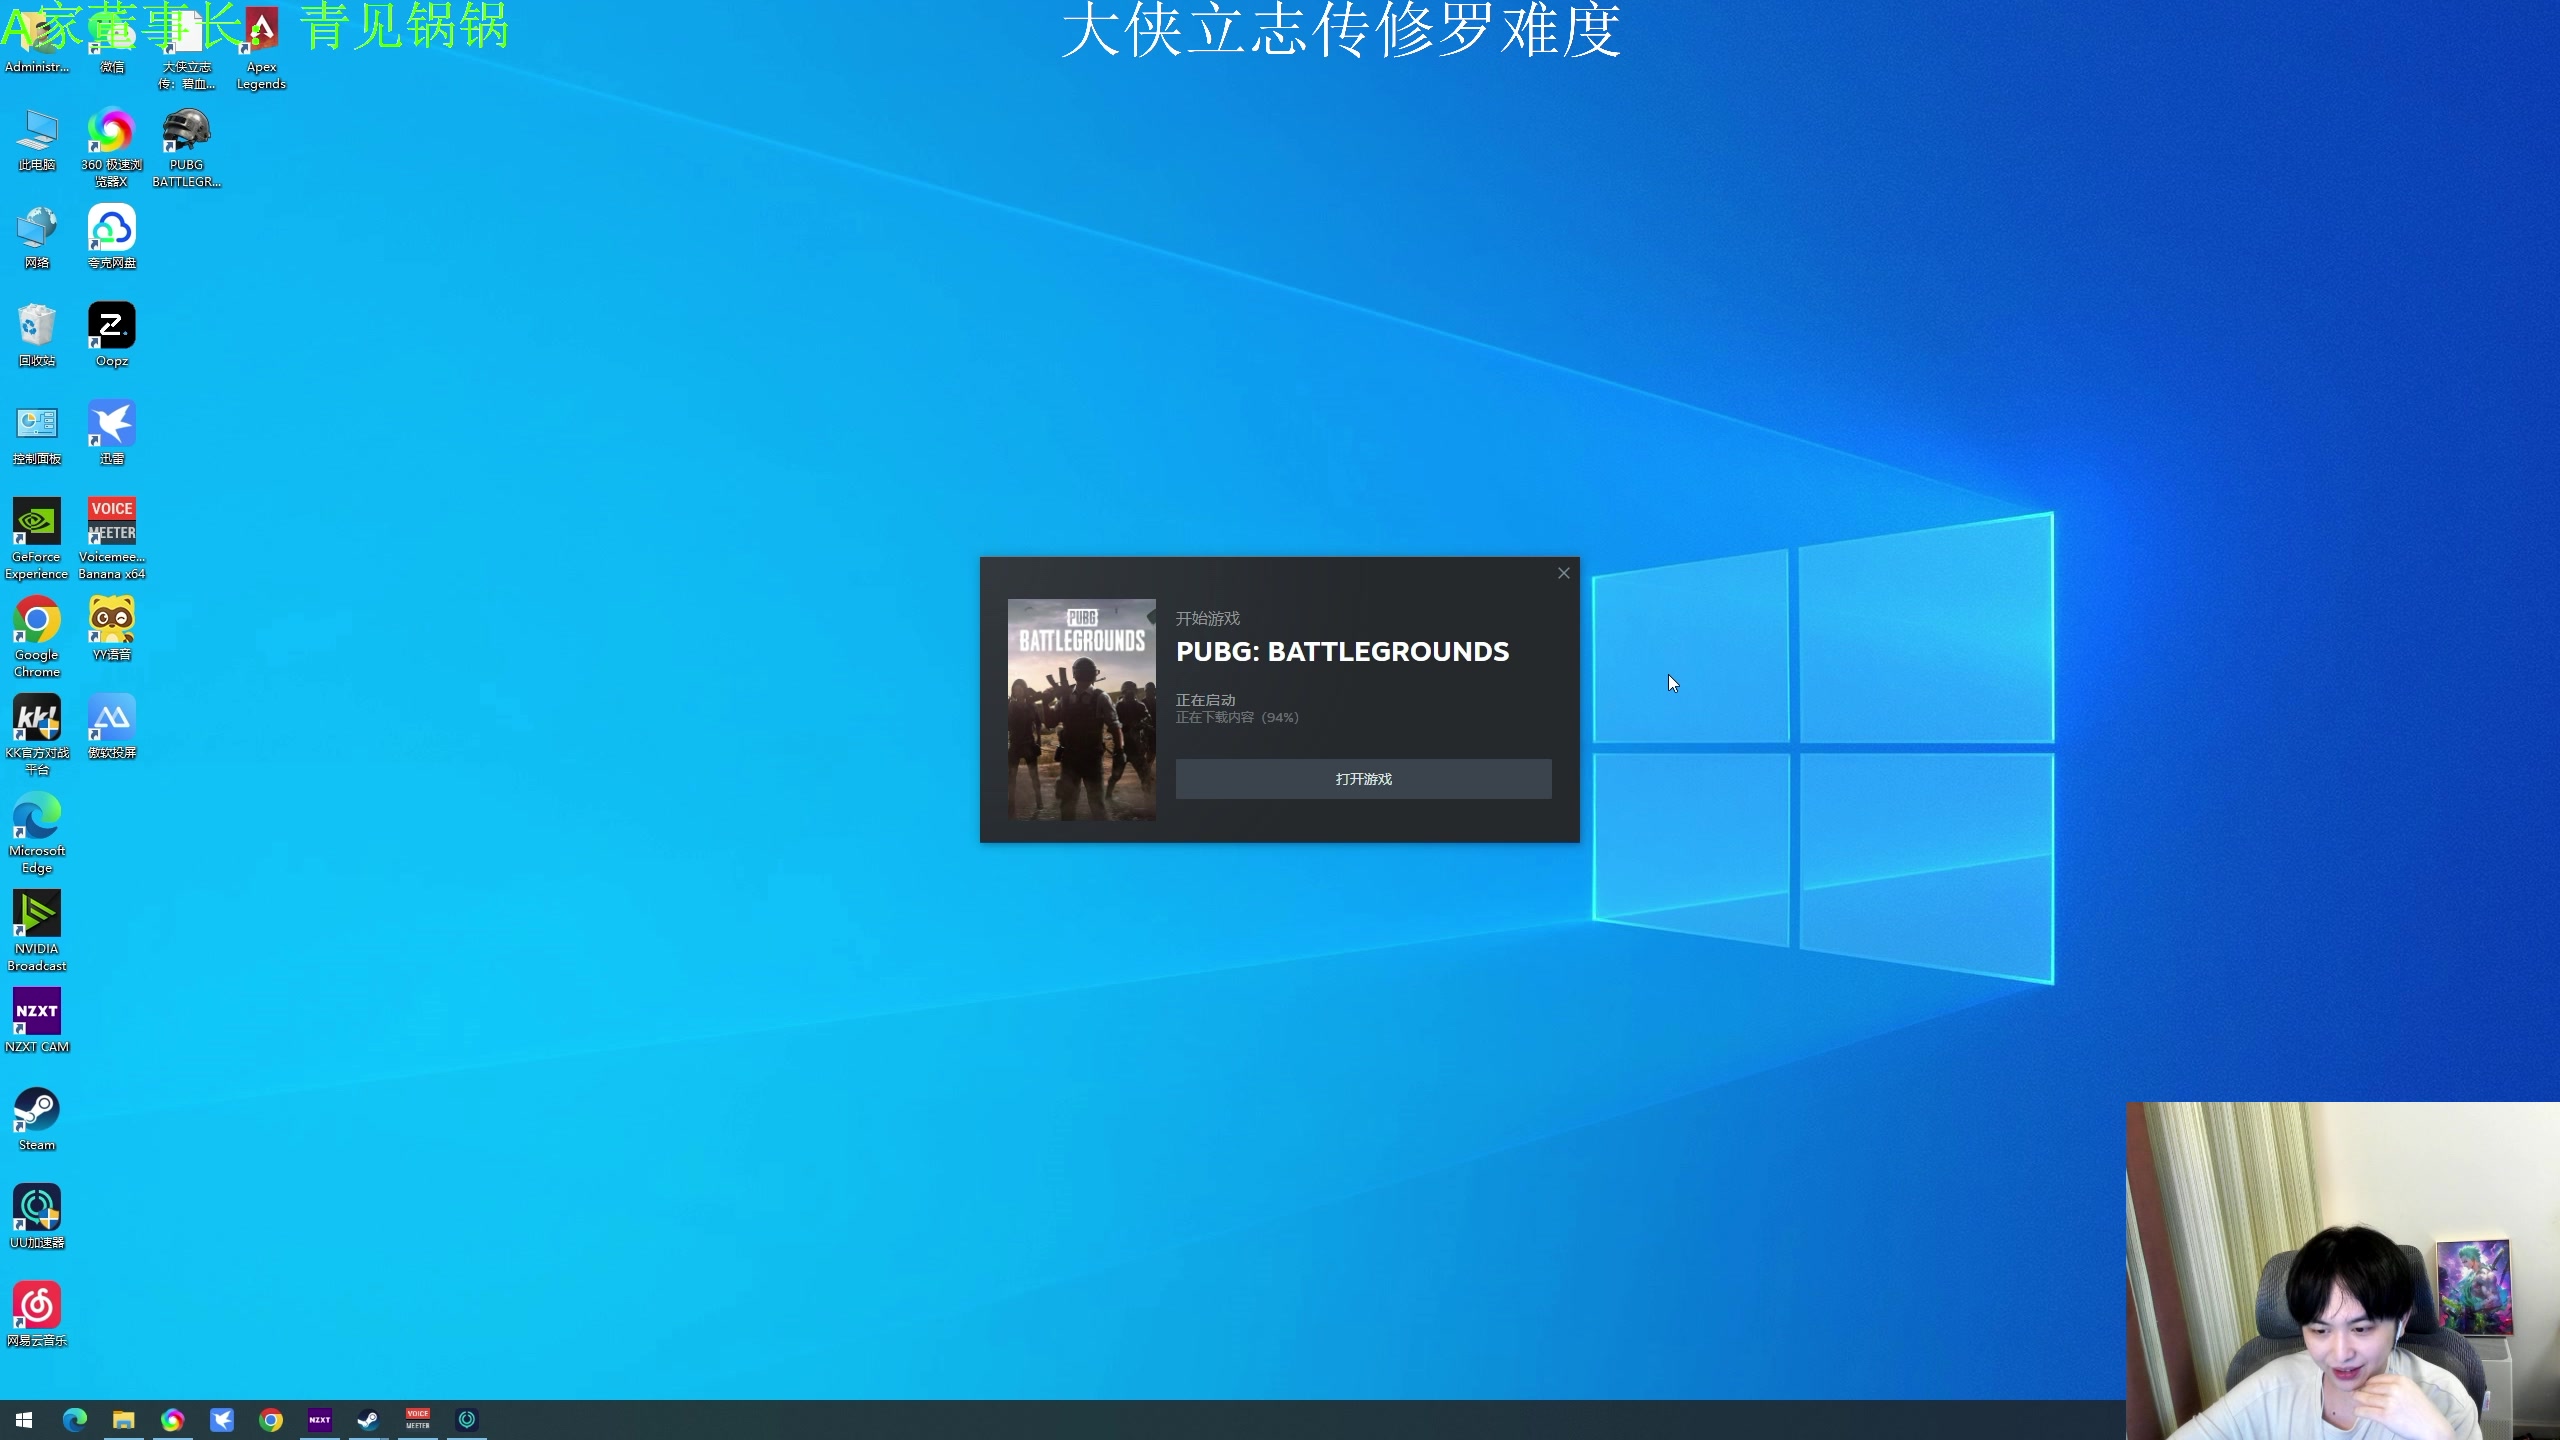Launch the Steam desktop shortcut

pos(37,1120)
